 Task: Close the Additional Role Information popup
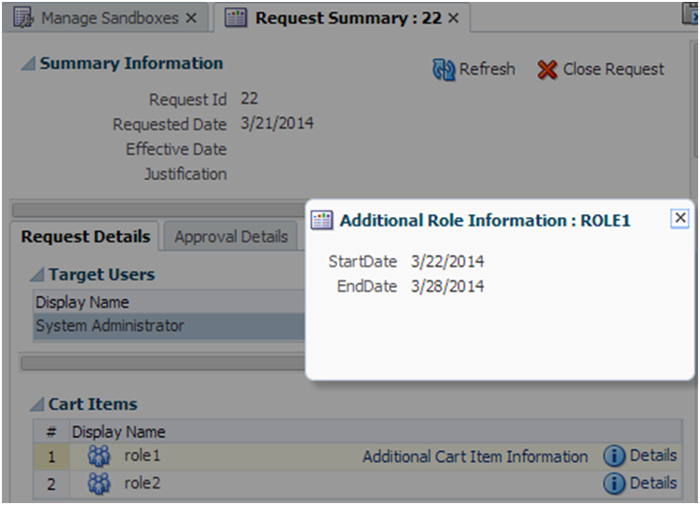click(x=679, y=218)
